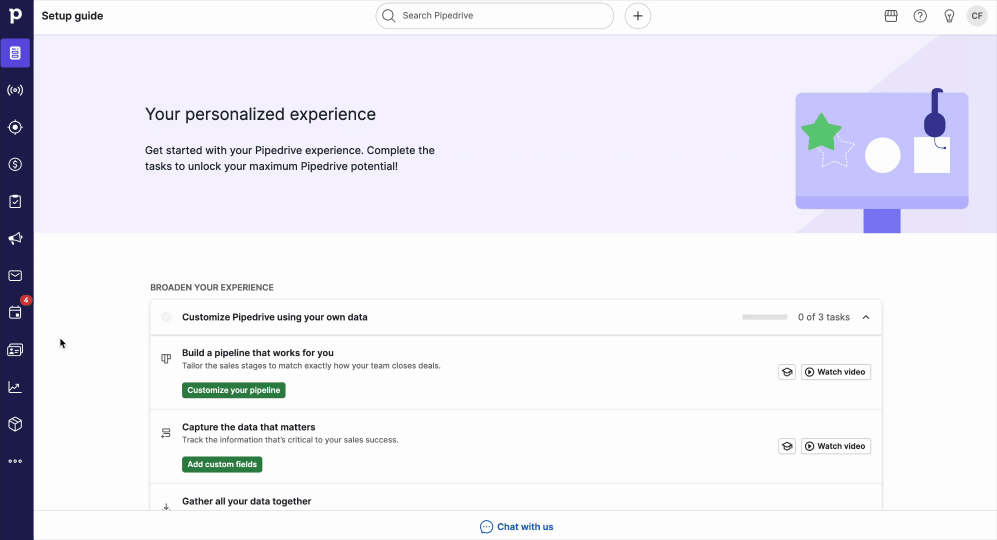Click Capture the data that matters heading
997x540 pixels.
[249, 427]
